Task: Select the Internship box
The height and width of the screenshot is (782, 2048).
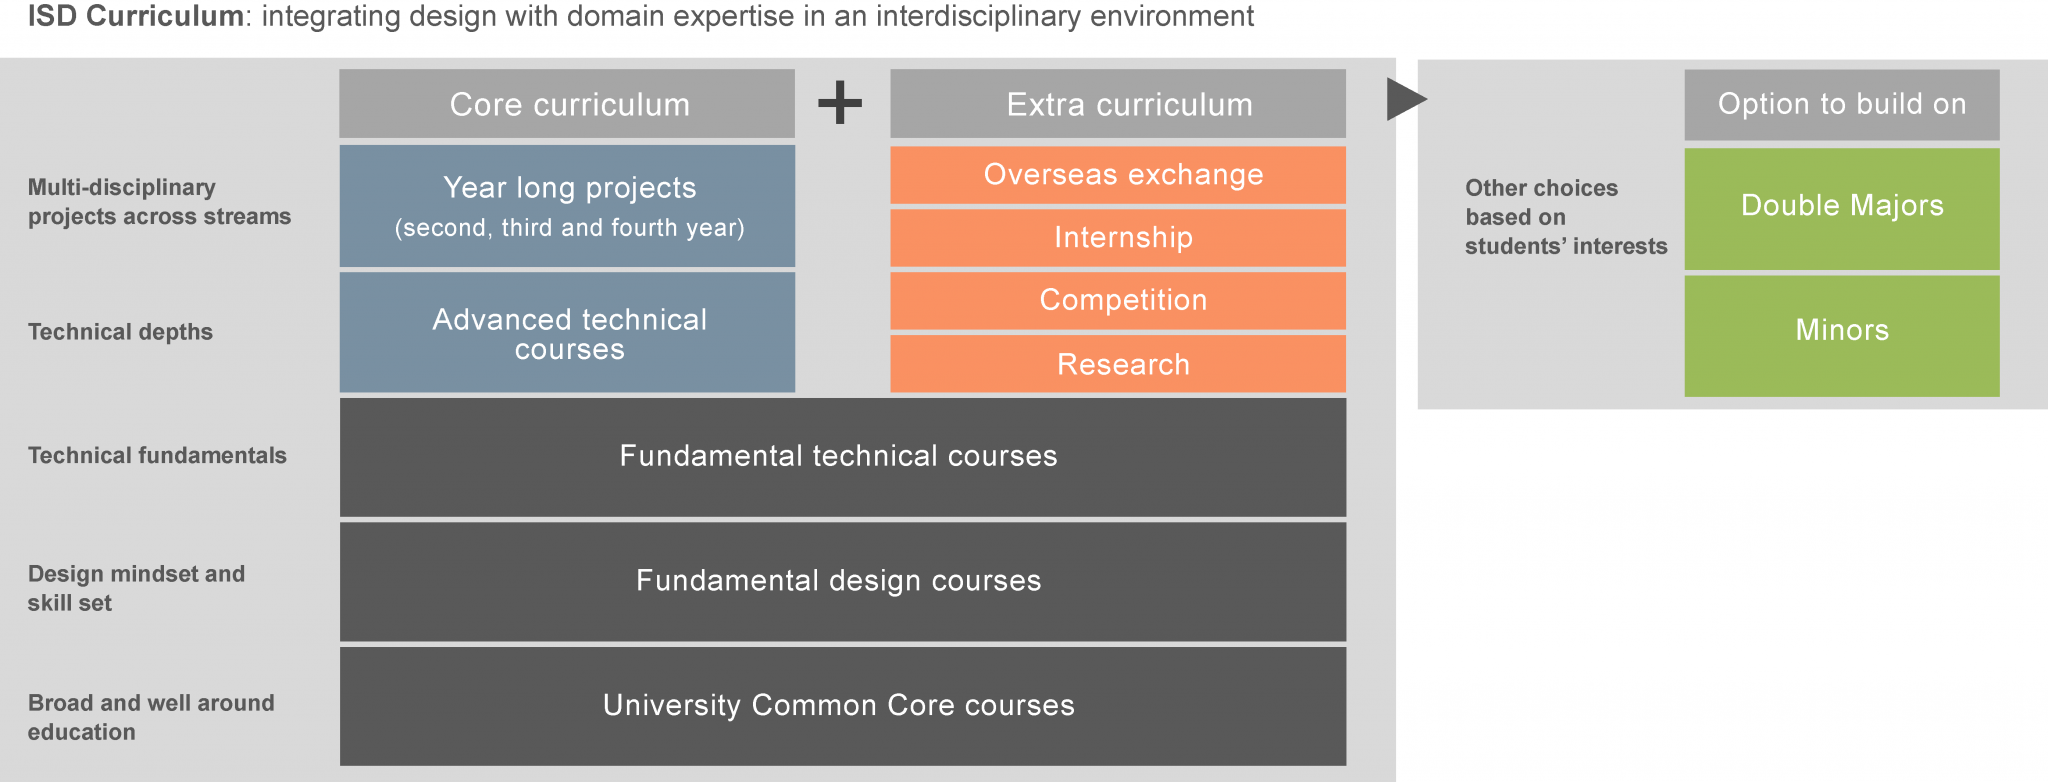Action: pyautogui.click(x=1118, y=238)
